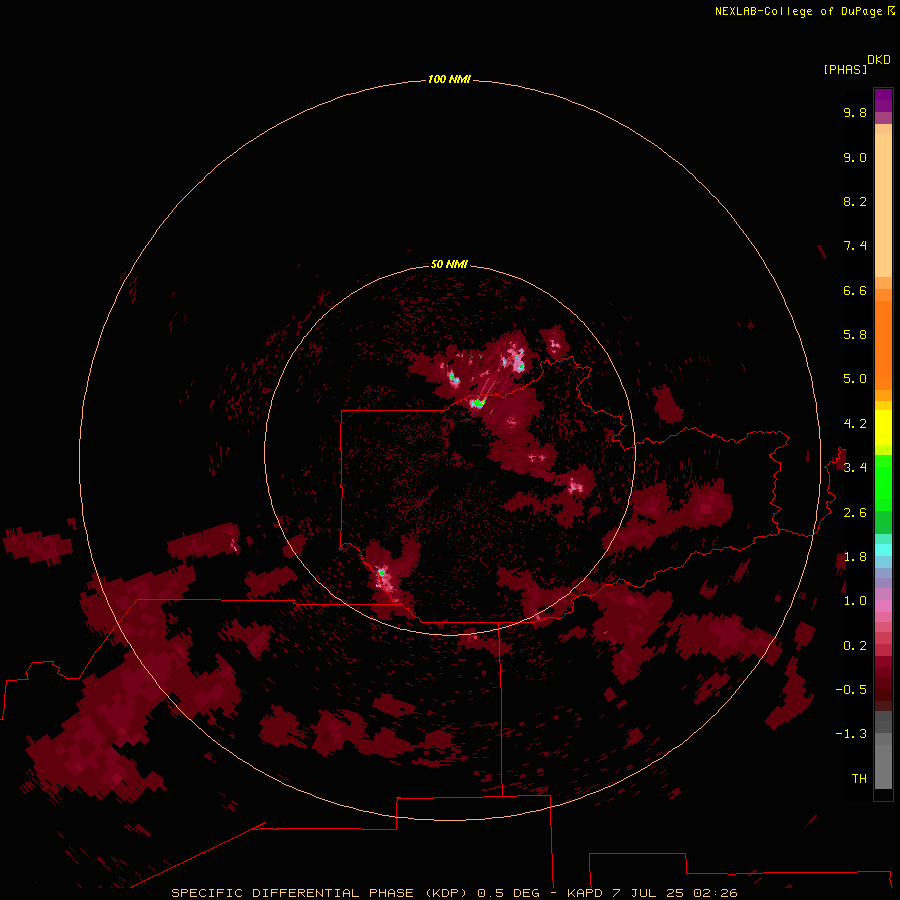Click the 1.0 legend value
Screen dimensions: 900x900
click(x=855, y=601)
